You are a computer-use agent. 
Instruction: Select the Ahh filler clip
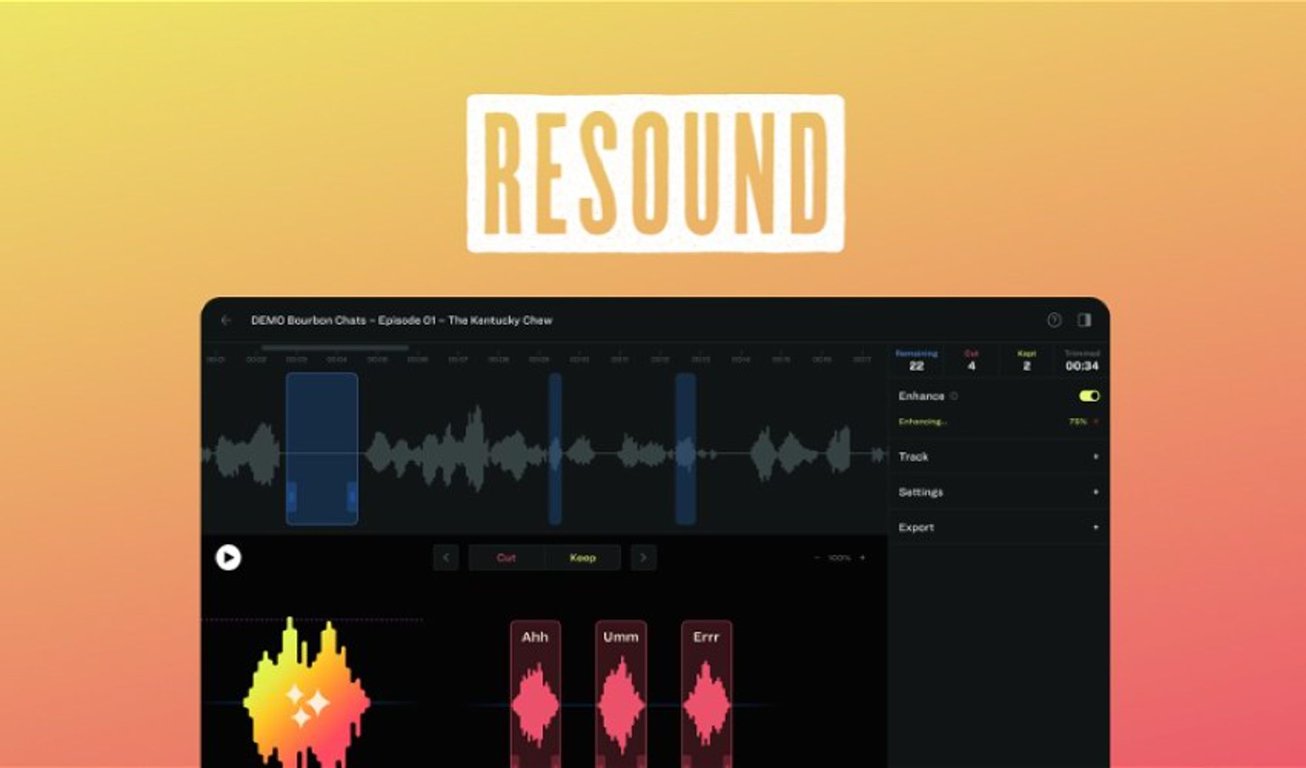pyautogui.click(x=535, y=694)
